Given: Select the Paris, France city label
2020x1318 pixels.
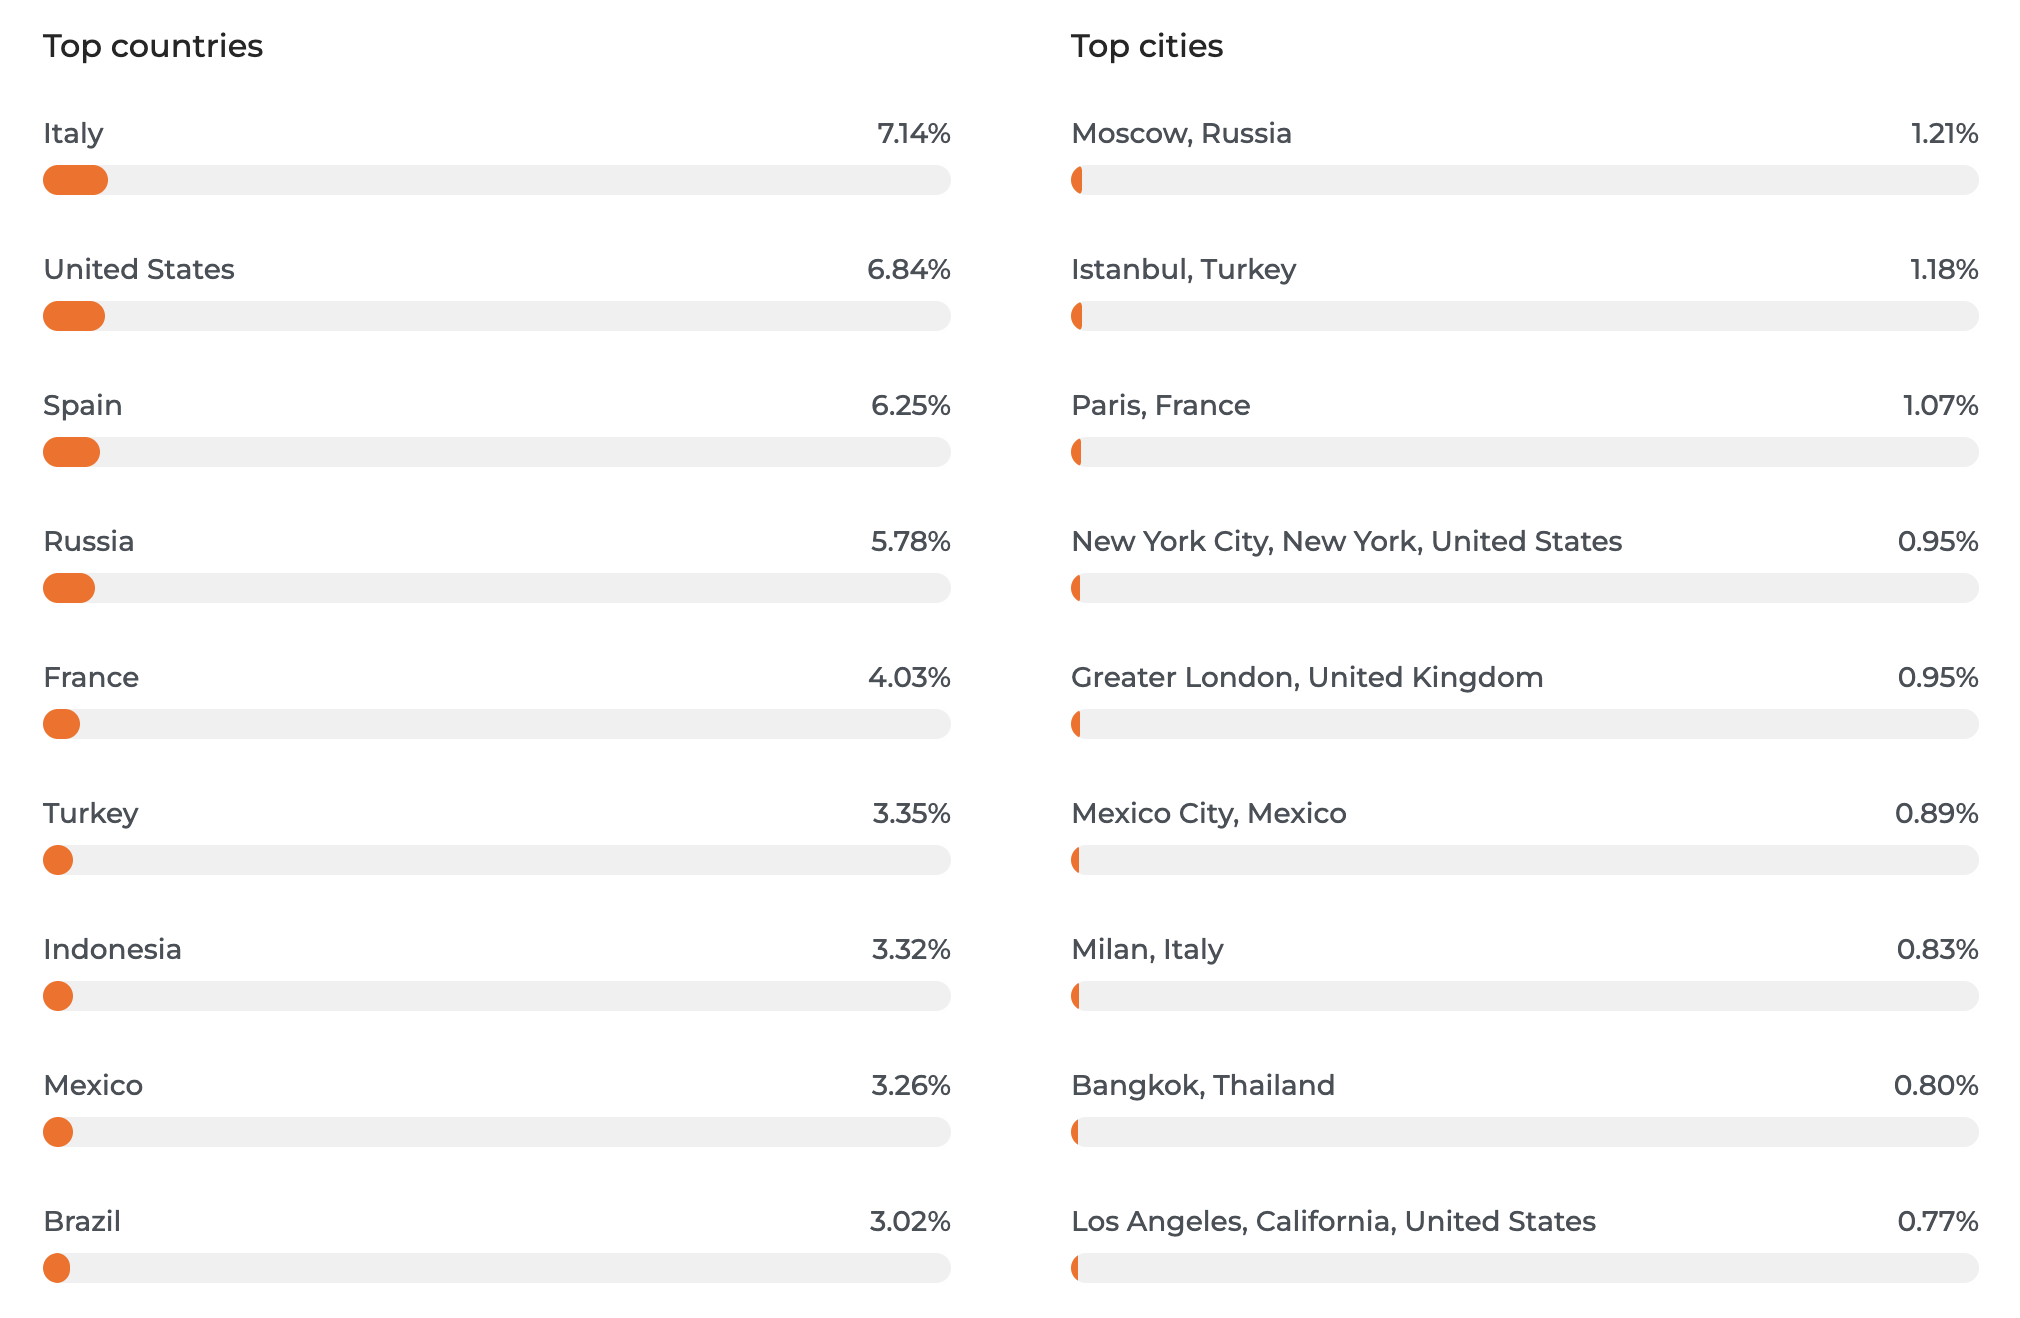Looking at the screenshot, I should (x=1160, y=405).
